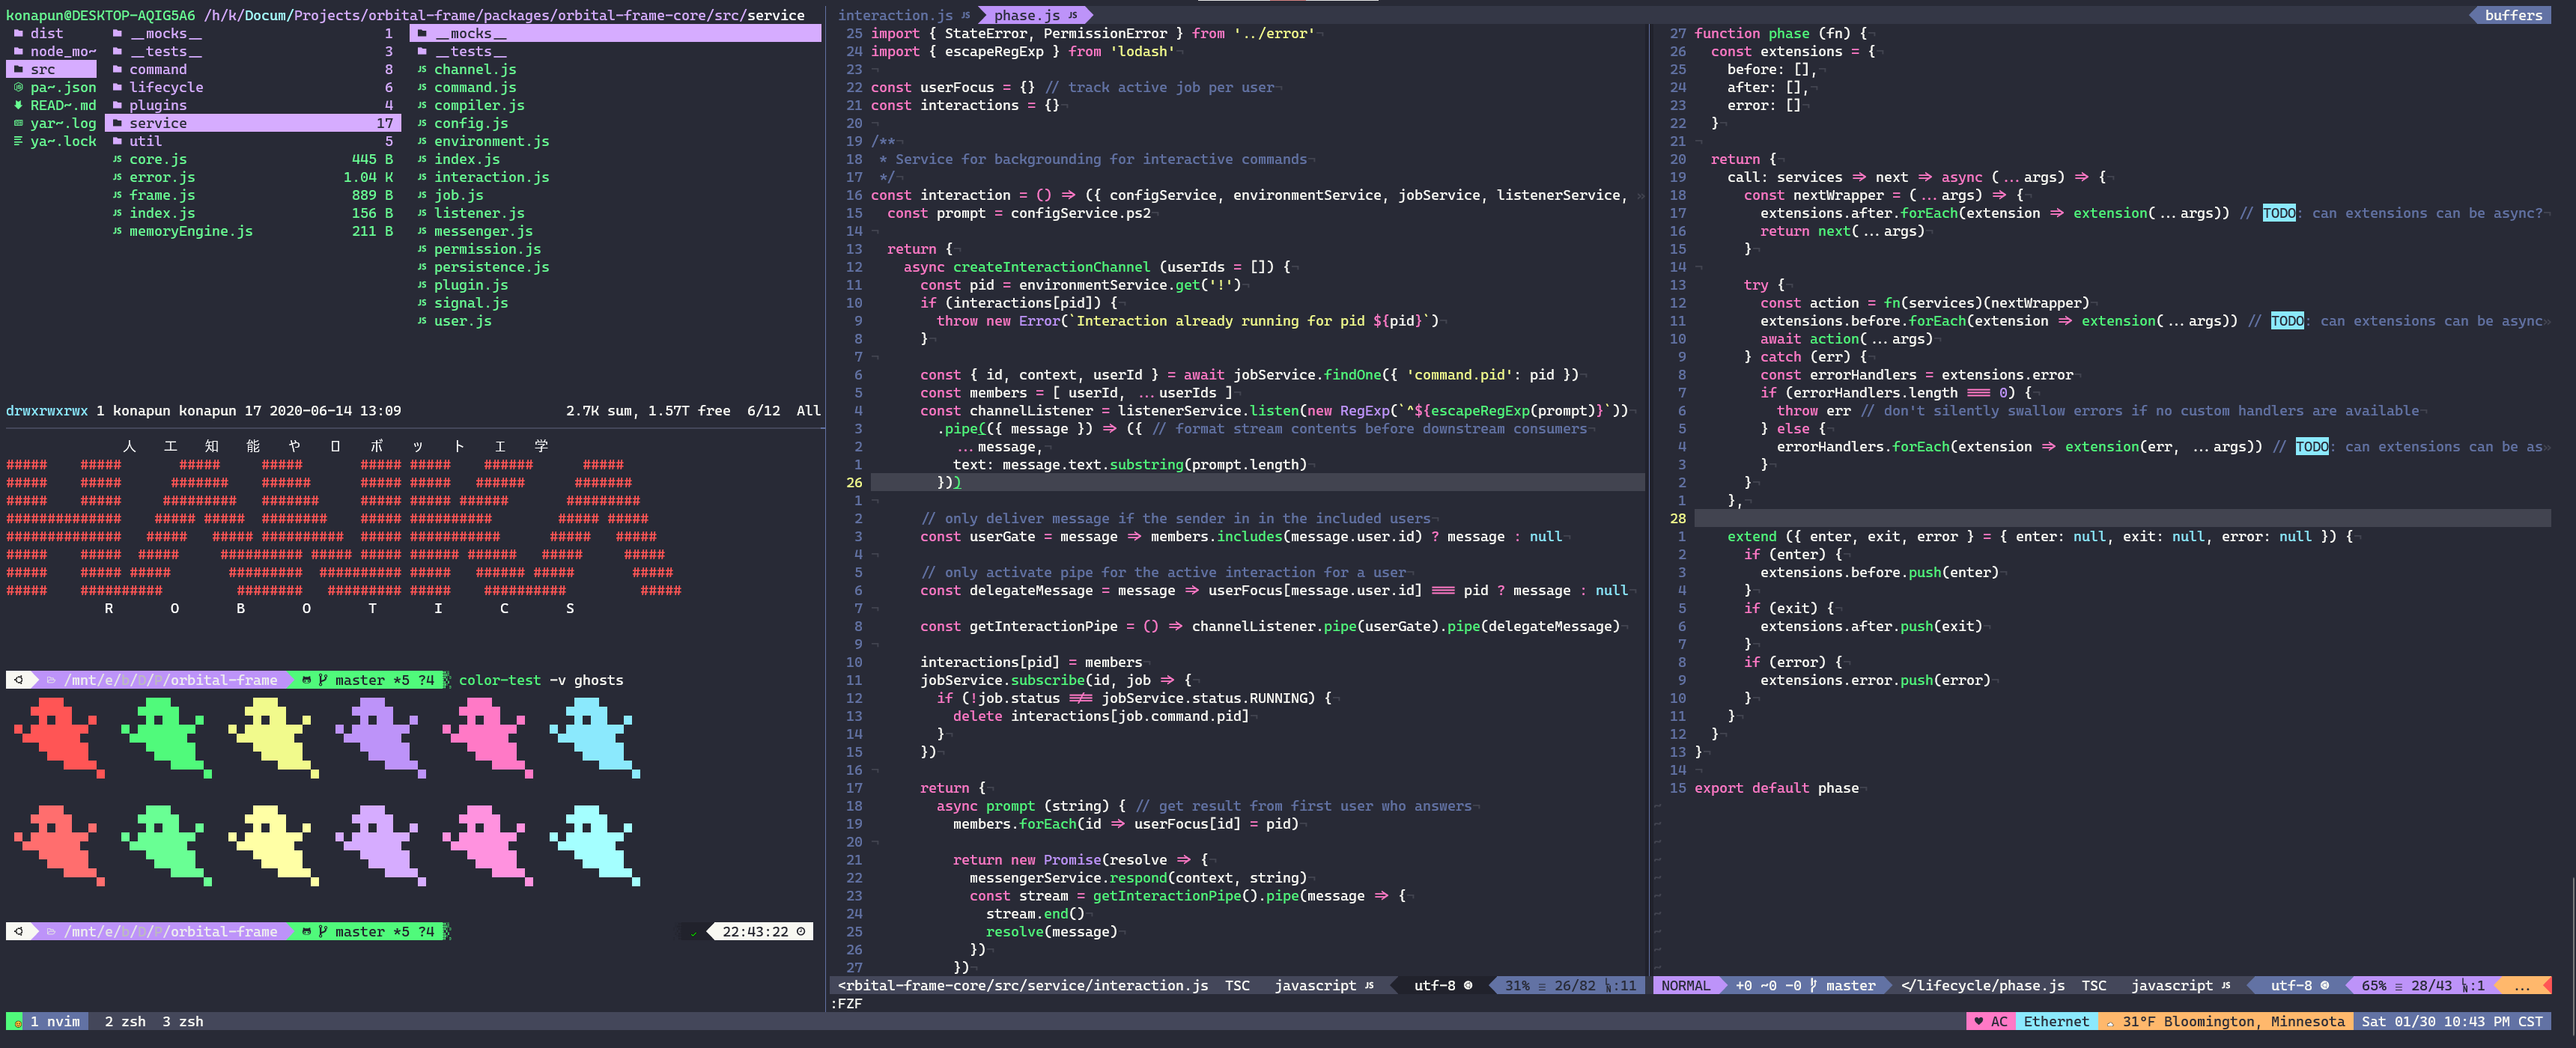The width and height of the screenshot is (2576, 1048).
Task: Expand the __tests__ folder in right column
Action: 470,51
